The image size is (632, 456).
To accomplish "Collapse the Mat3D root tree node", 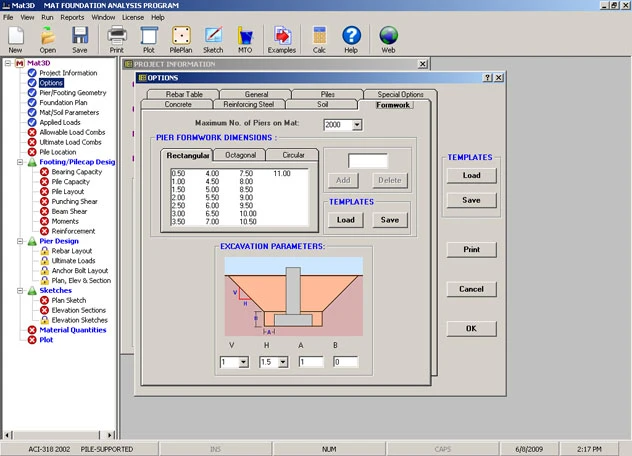I will click(x=8, y=63).
